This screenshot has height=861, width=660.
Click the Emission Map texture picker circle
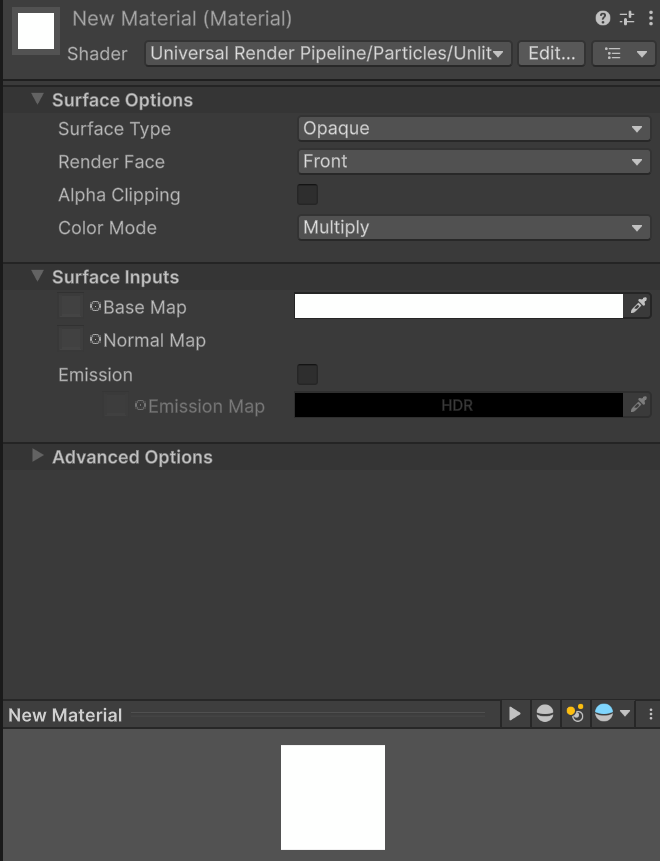click(141, 405)
